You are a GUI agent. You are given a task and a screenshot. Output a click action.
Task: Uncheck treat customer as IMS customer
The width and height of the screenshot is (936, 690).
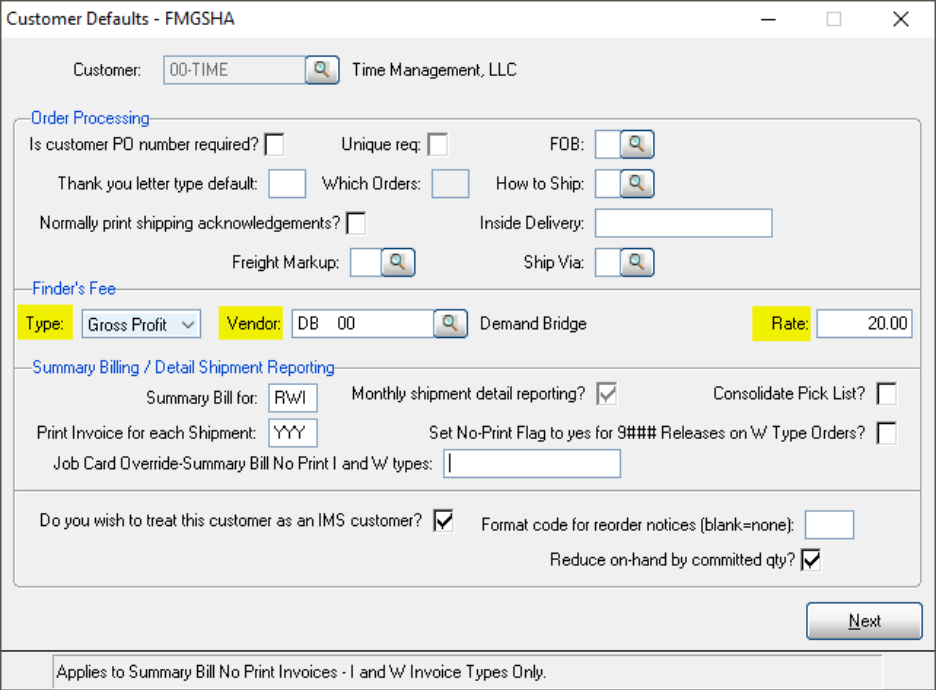pos(444,520)
